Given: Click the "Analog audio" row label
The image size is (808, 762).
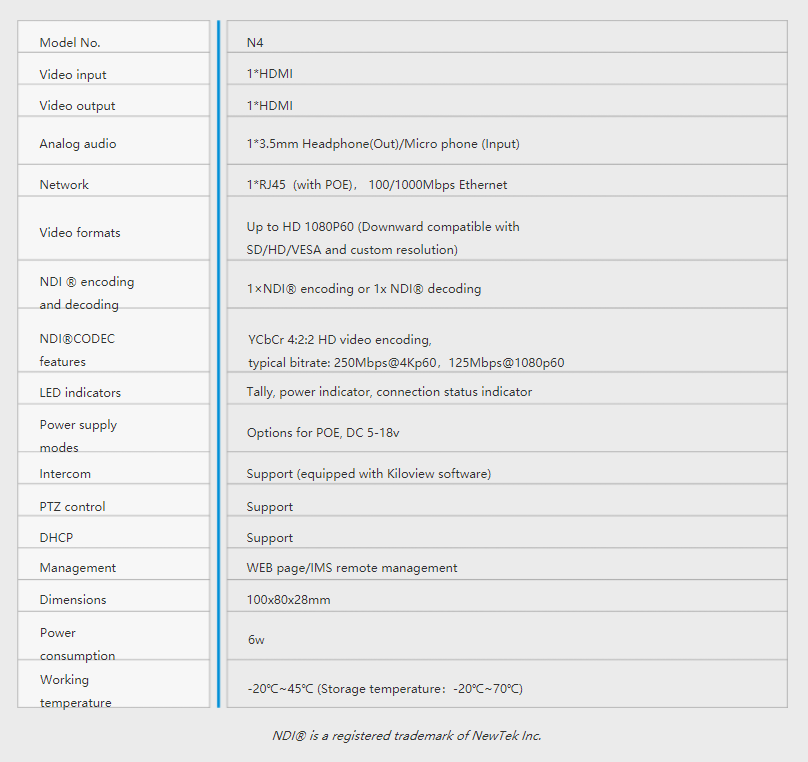Looking at the screenshot, I should click(x=78, y=143).
